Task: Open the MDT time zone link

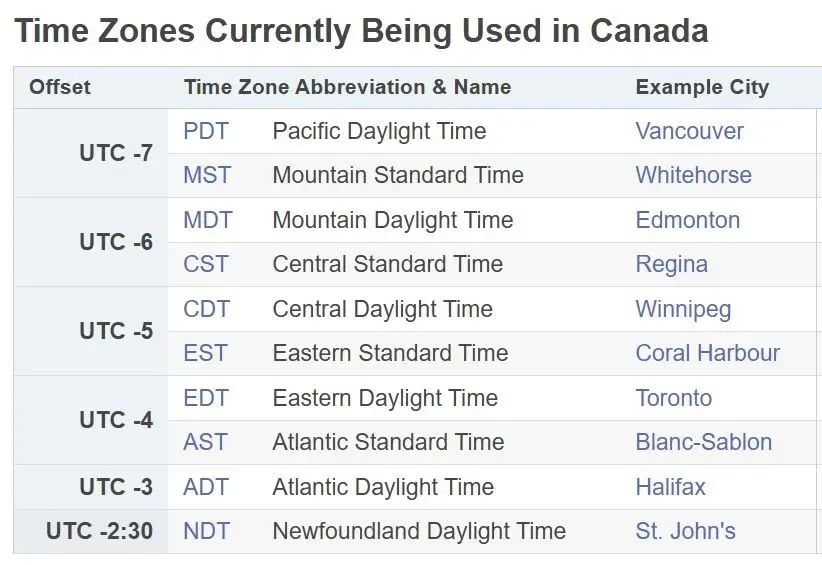Action: click(x=207, y=220)
